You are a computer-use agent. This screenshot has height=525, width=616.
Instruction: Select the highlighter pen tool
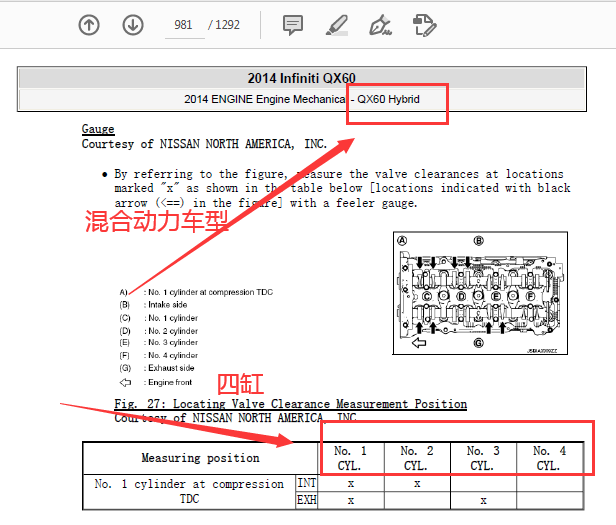pos(337,25)
